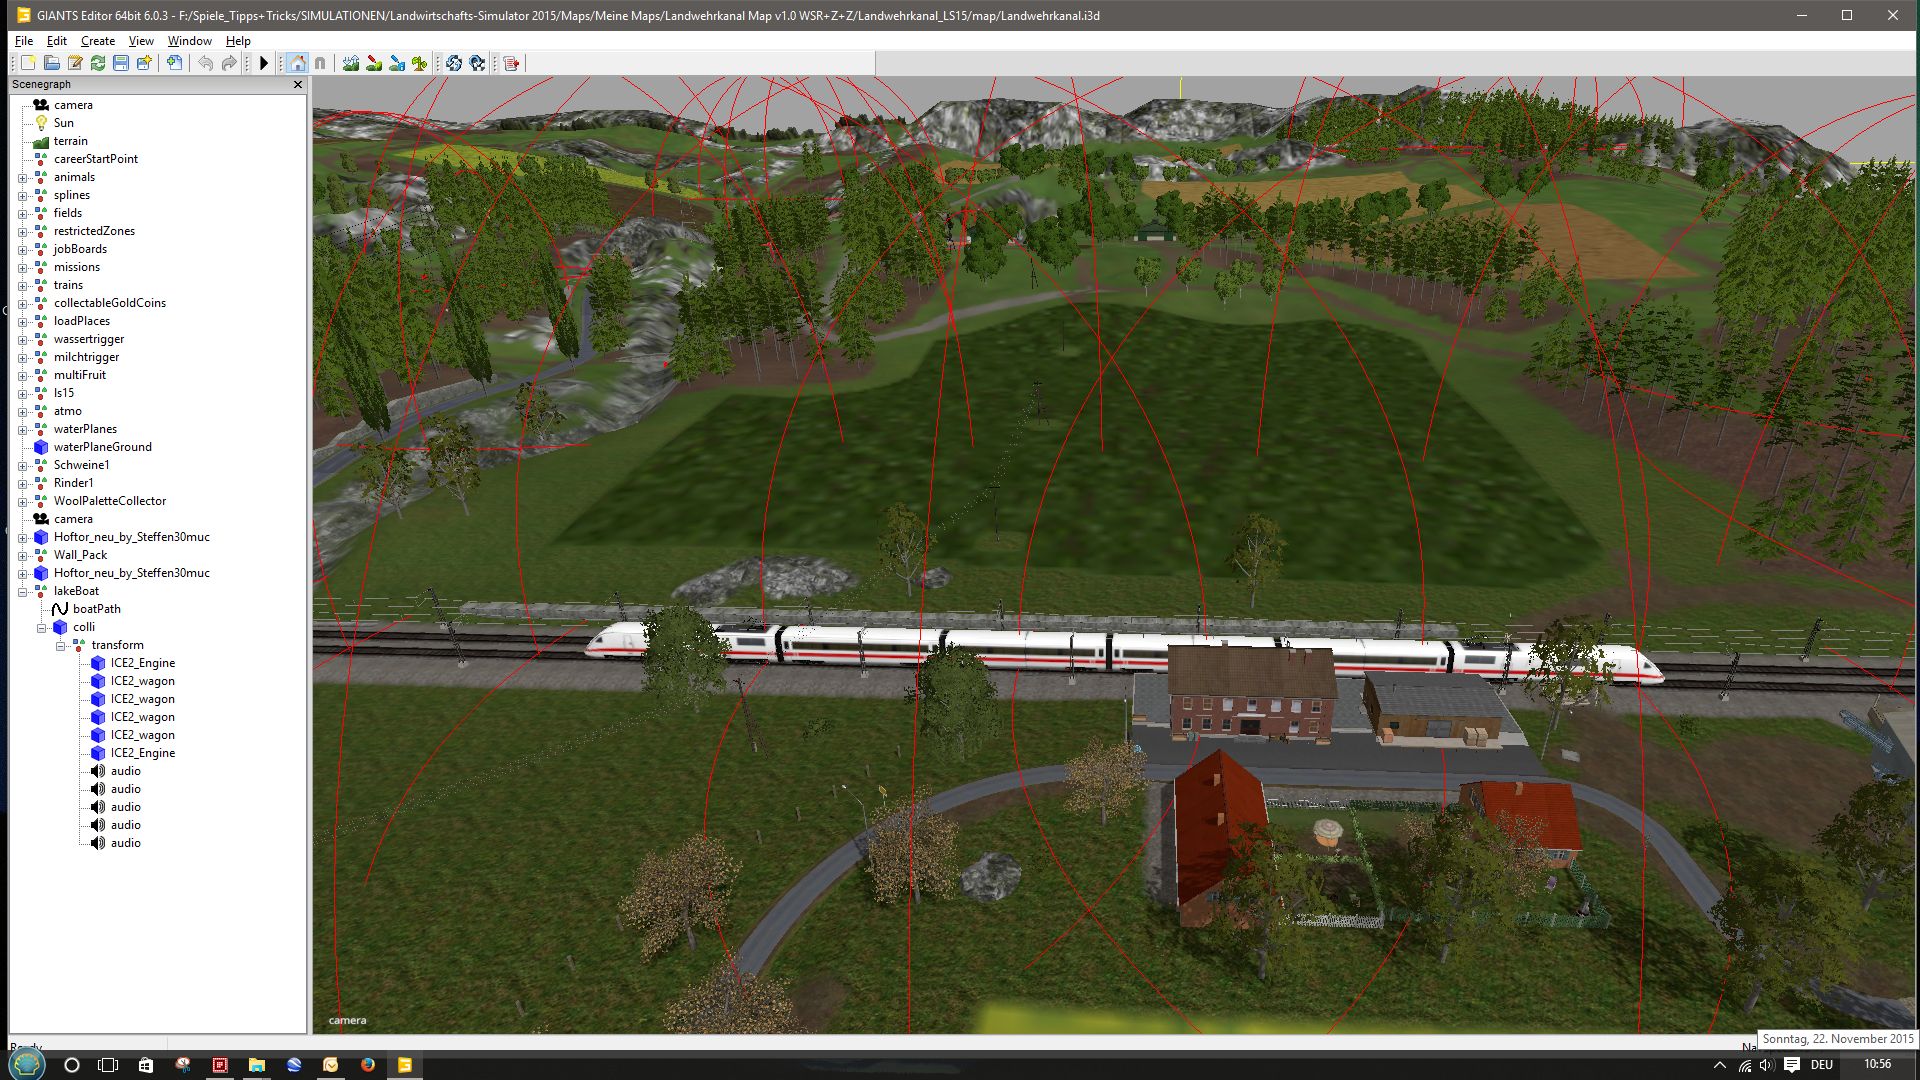Collapse the lakeBoat tree node
1920x1080 pixels.
(x=22, y=591)
